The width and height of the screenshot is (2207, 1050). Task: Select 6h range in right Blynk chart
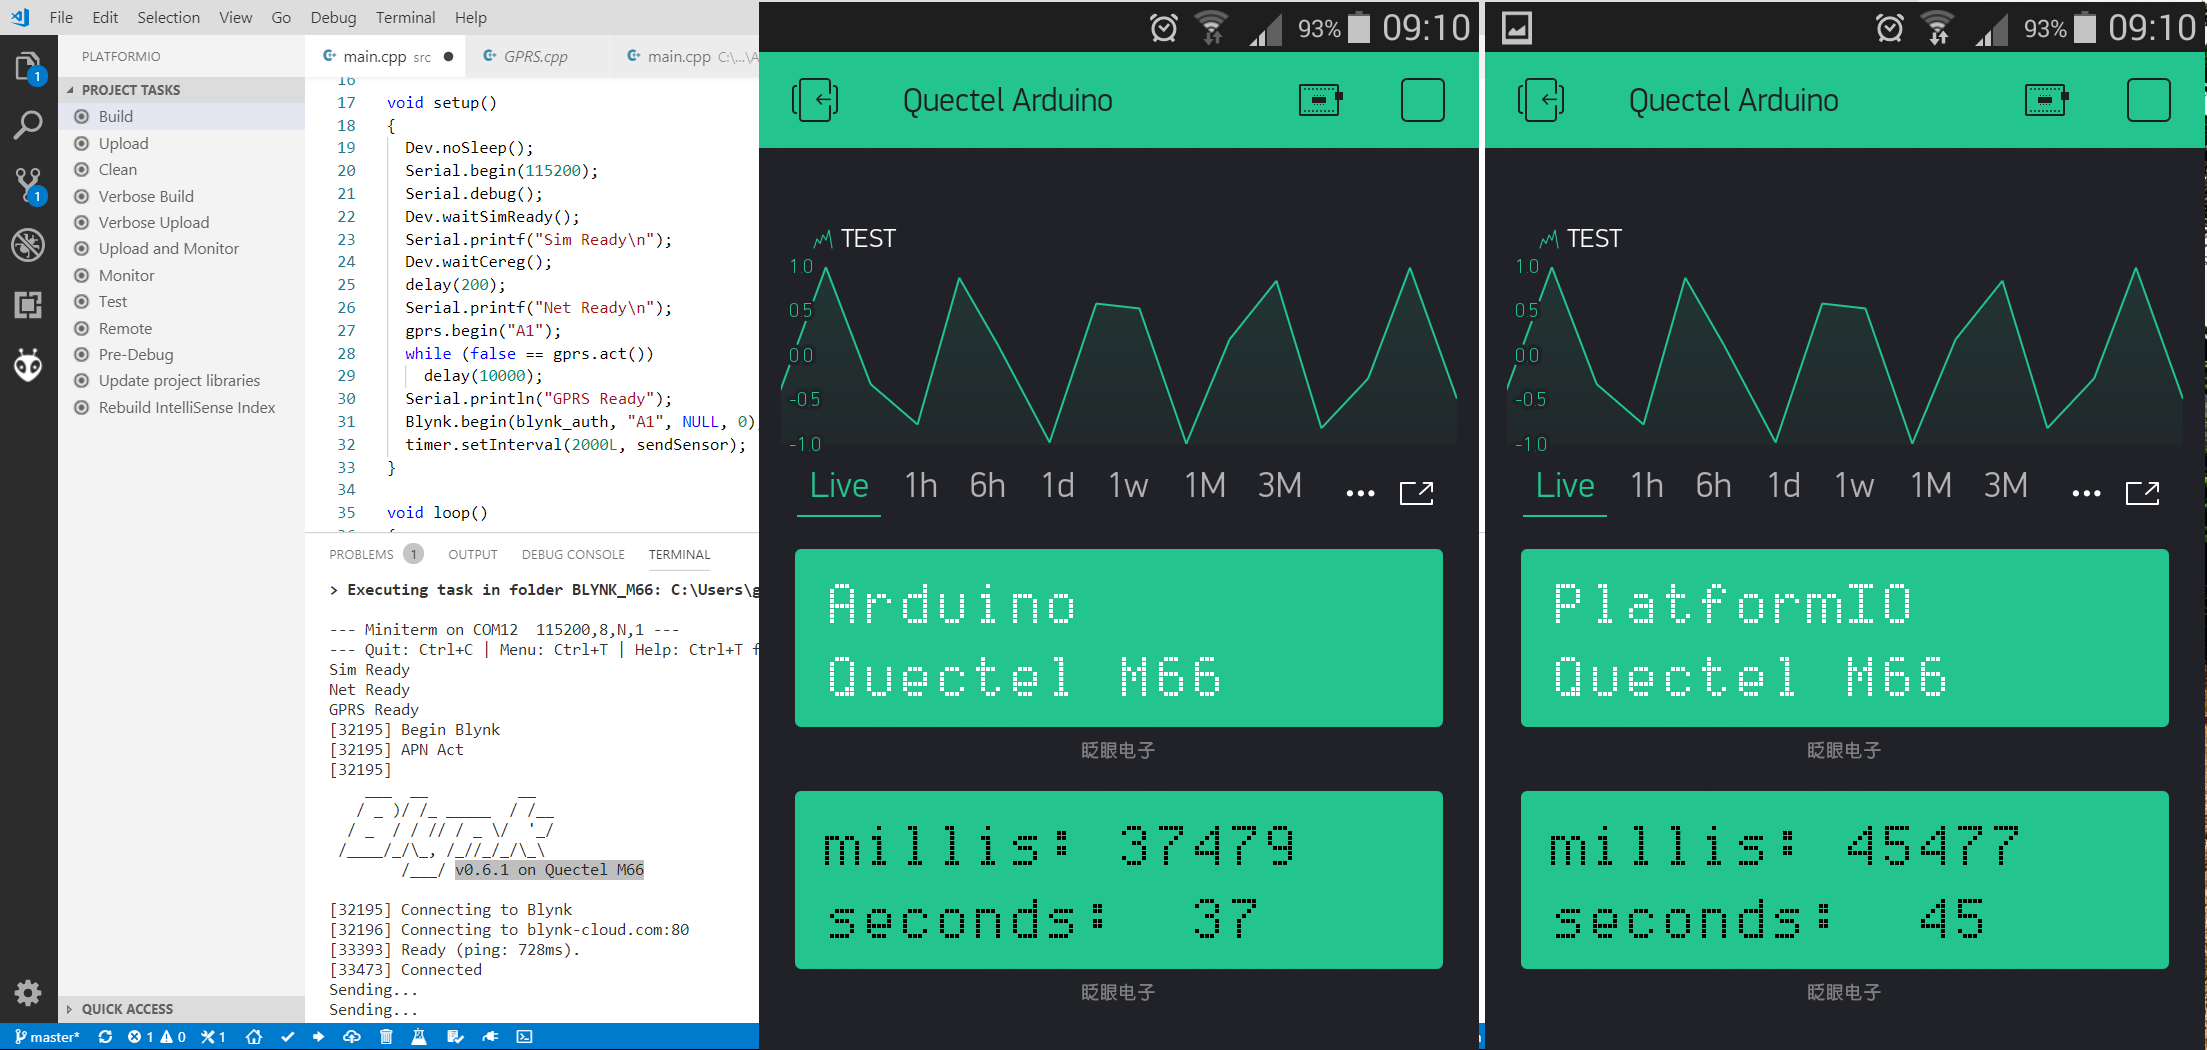click(x=1713, y=486)
